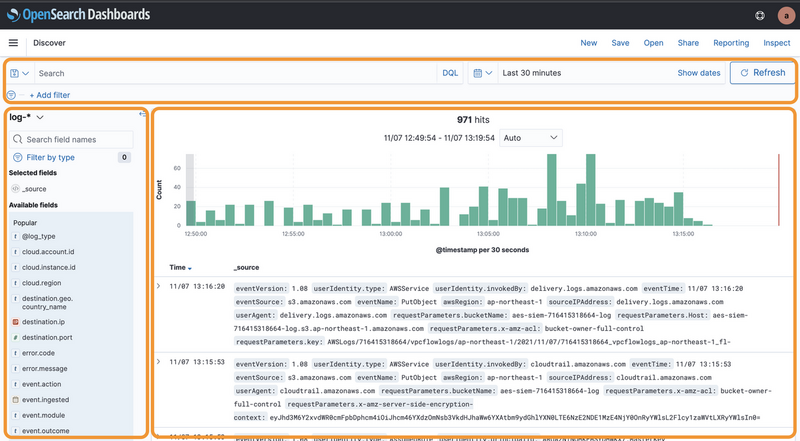Click the Discover breadcrumb
Image resolution: width=800 pixels, height=441 pixels.
pos(49,43)
